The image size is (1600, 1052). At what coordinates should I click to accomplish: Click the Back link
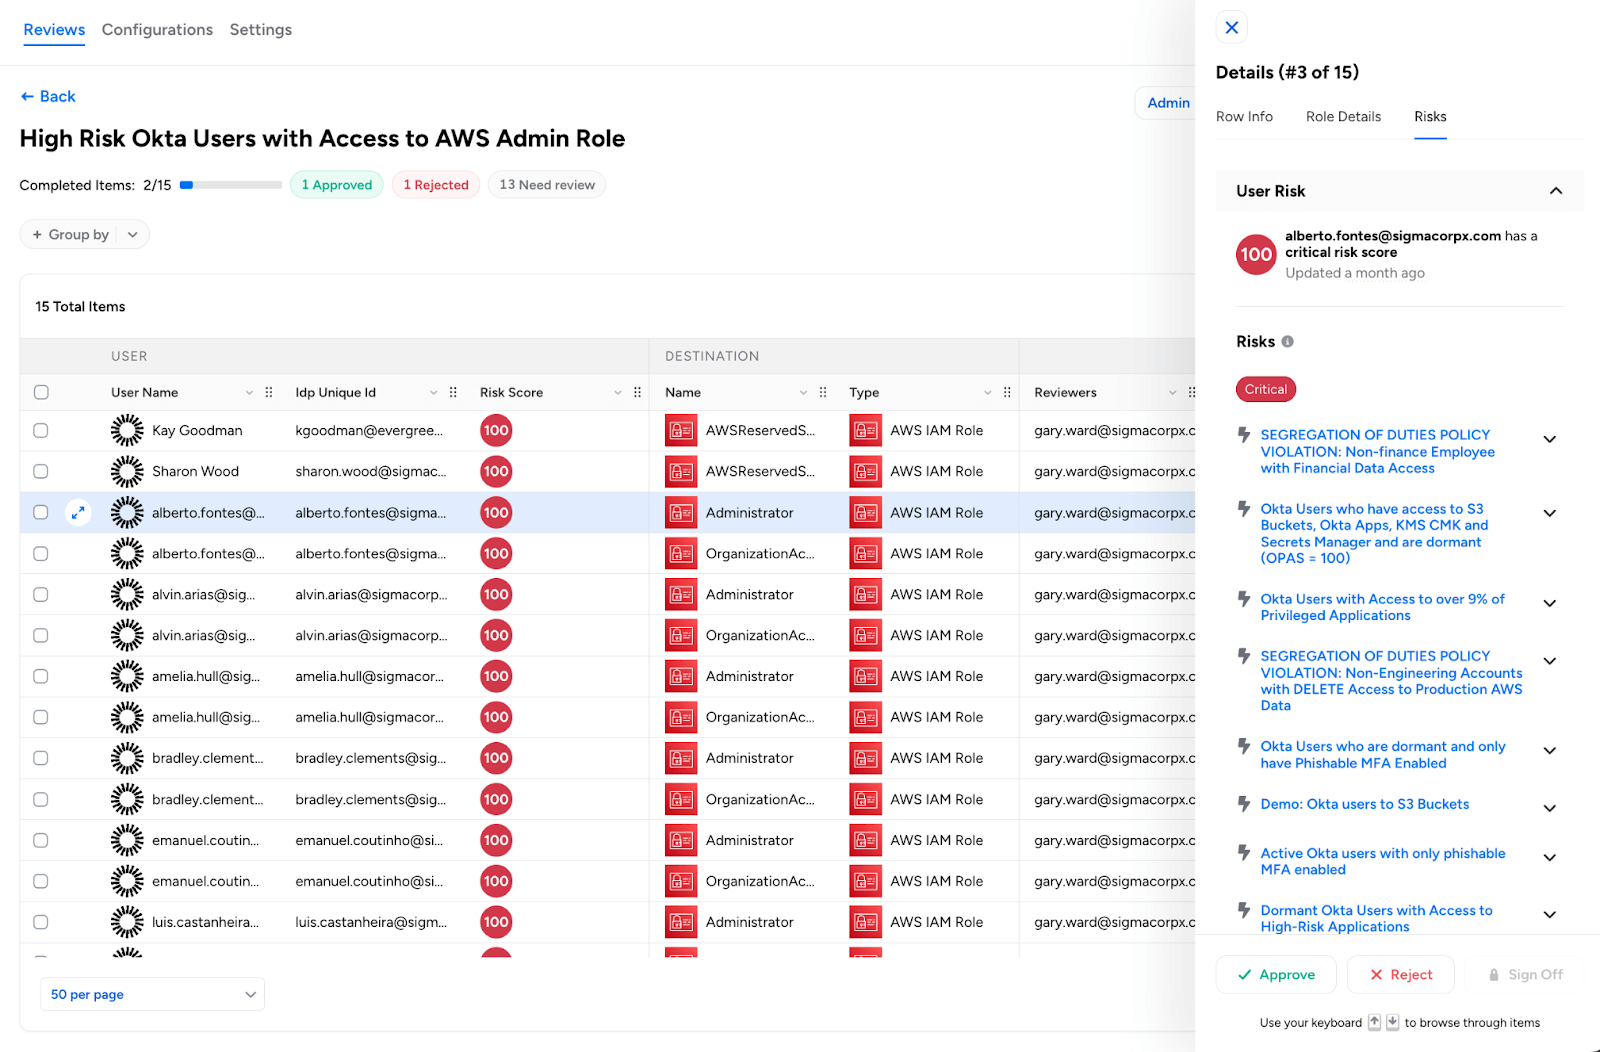click(x=48, y=97)
